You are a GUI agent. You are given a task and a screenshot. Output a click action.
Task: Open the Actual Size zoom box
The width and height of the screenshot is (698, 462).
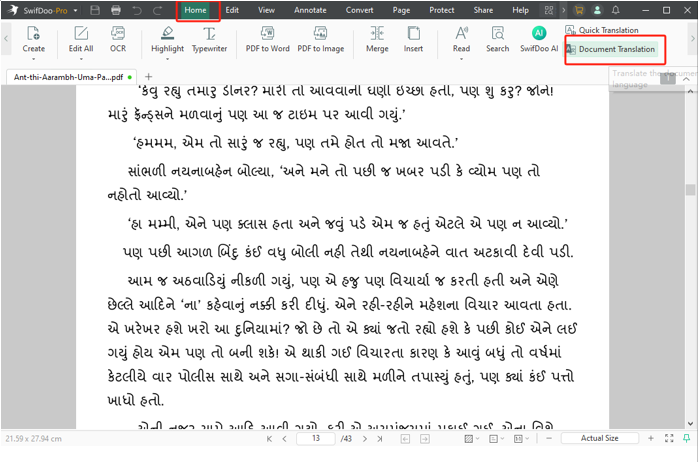[x=600, y=438]
